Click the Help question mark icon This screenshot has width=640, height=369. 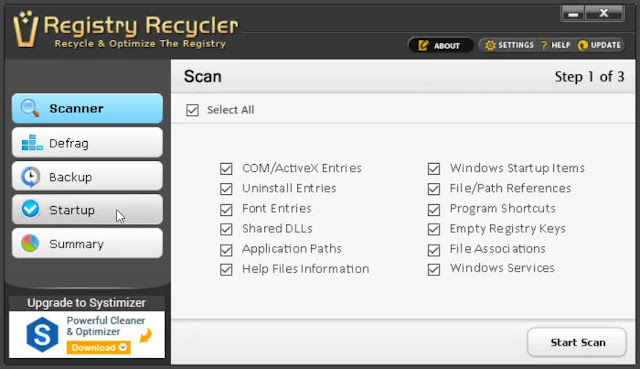pyautogui.click(x=544, y=45)
